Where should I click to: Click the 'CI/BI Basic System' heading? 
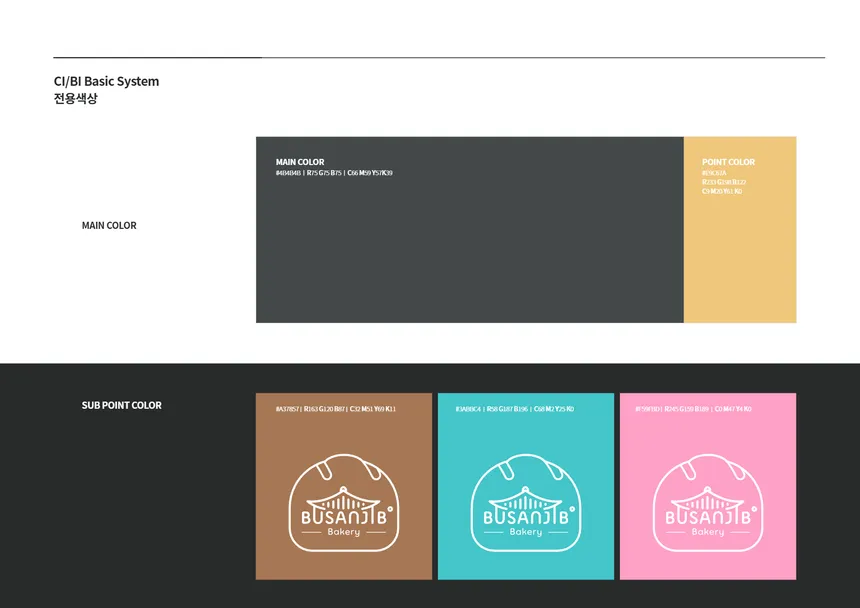tap(106, 82)
